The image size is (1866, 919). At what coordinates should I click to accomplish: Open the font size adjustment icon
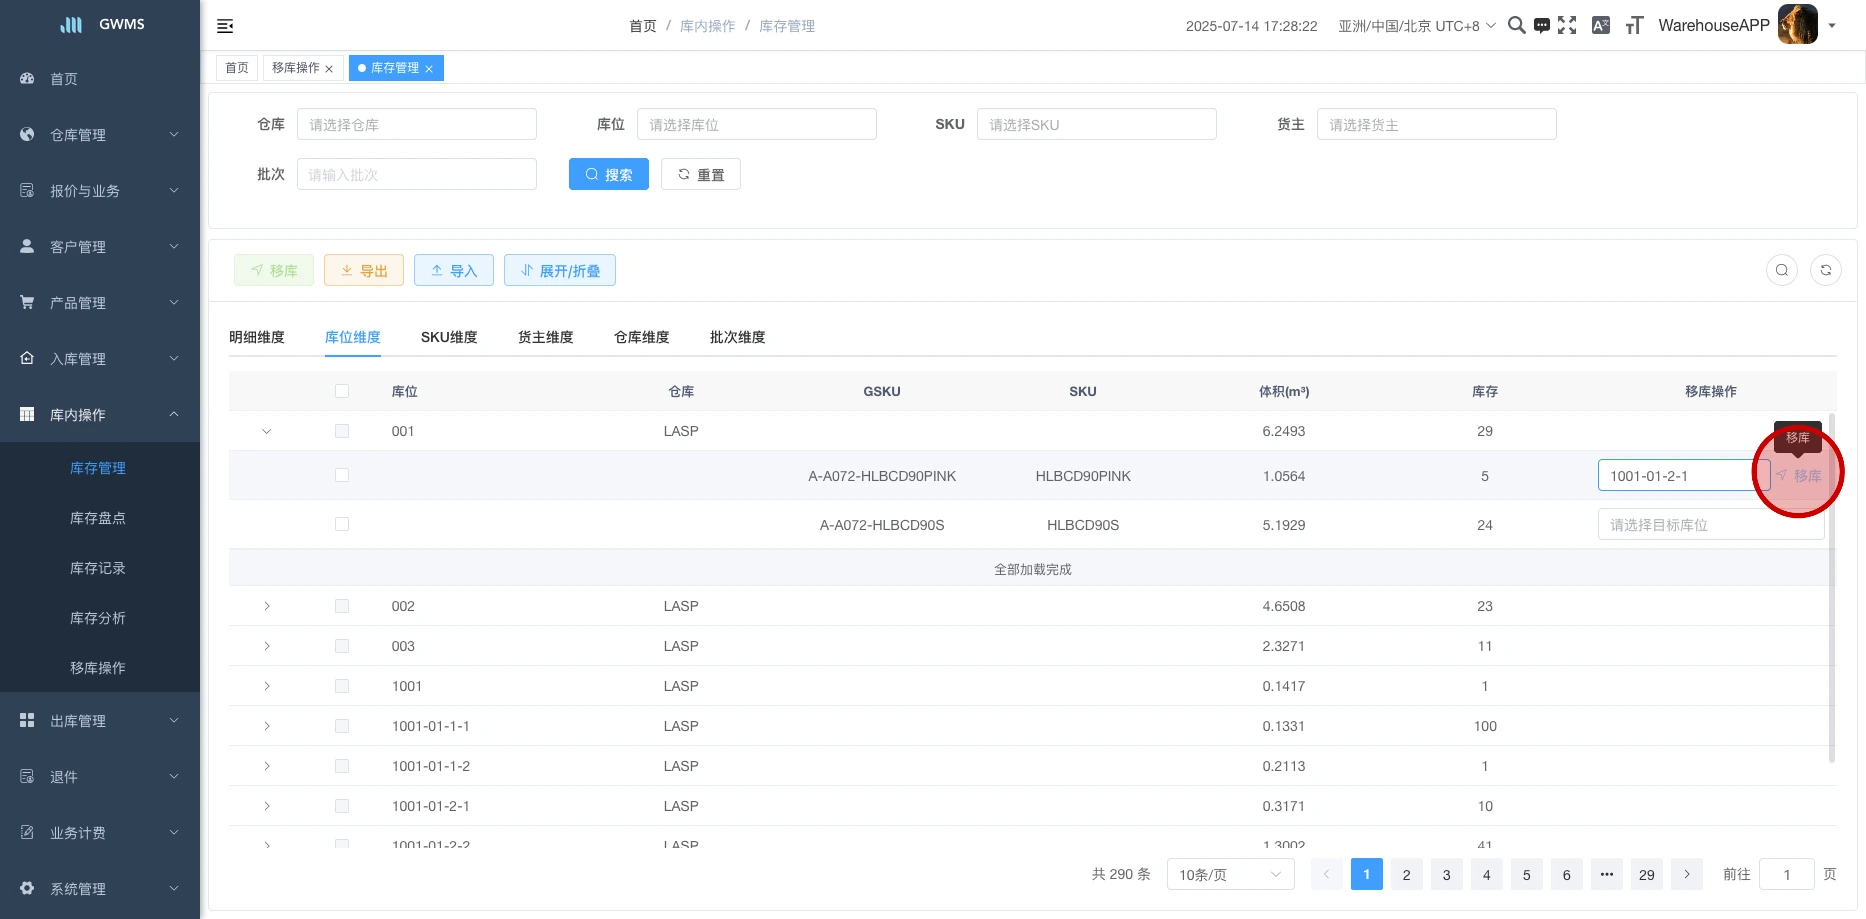point(1634,26)
